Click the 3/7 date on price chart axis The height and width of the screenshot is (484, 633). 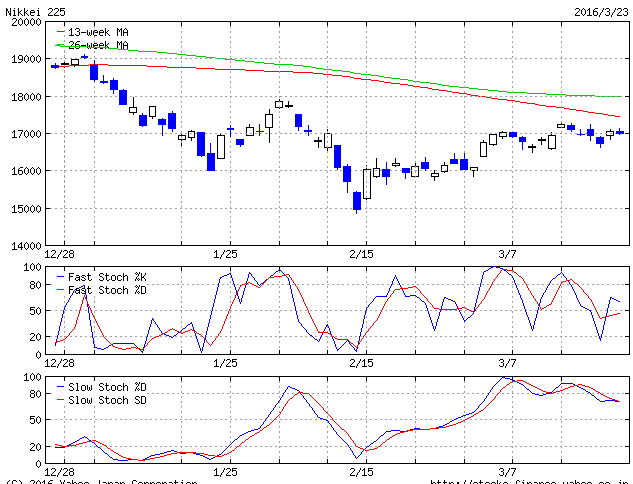[x=507, y=254]
